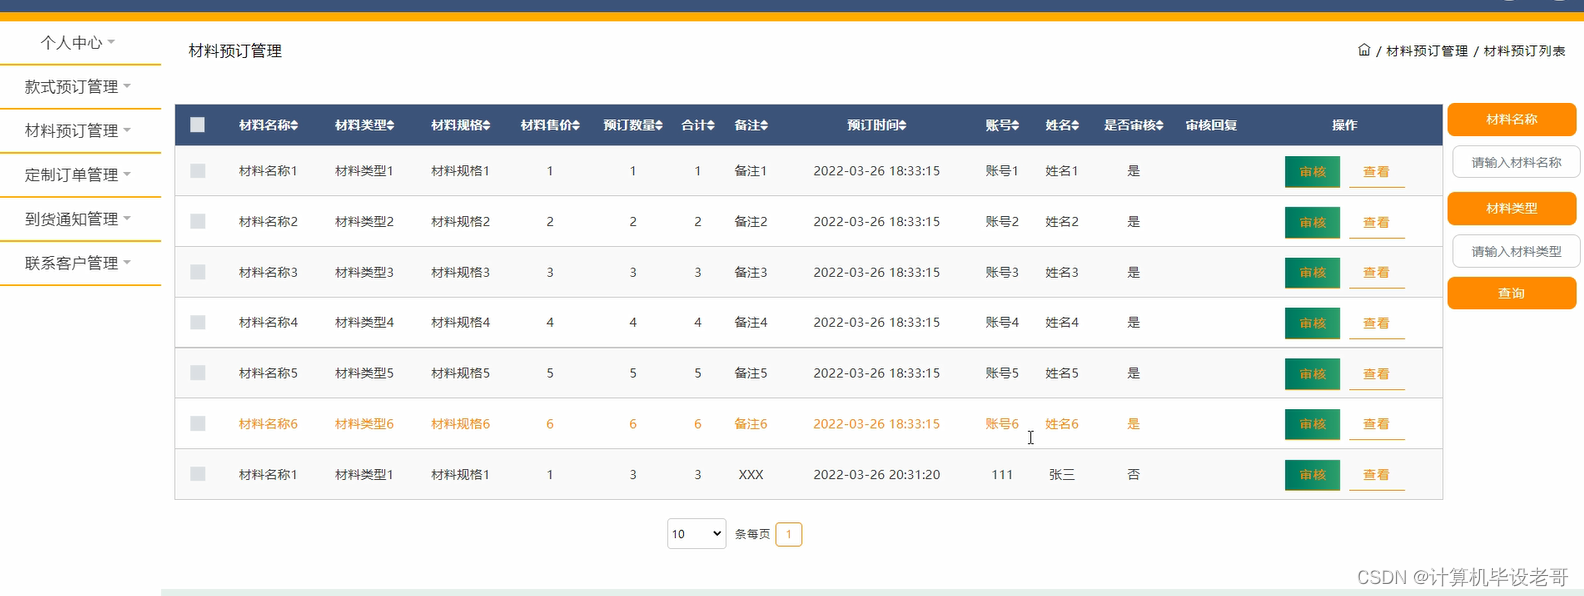1584x596 pixels.
Task: Click the 材料类型4 cell
Action: click(x=365, y=323)
